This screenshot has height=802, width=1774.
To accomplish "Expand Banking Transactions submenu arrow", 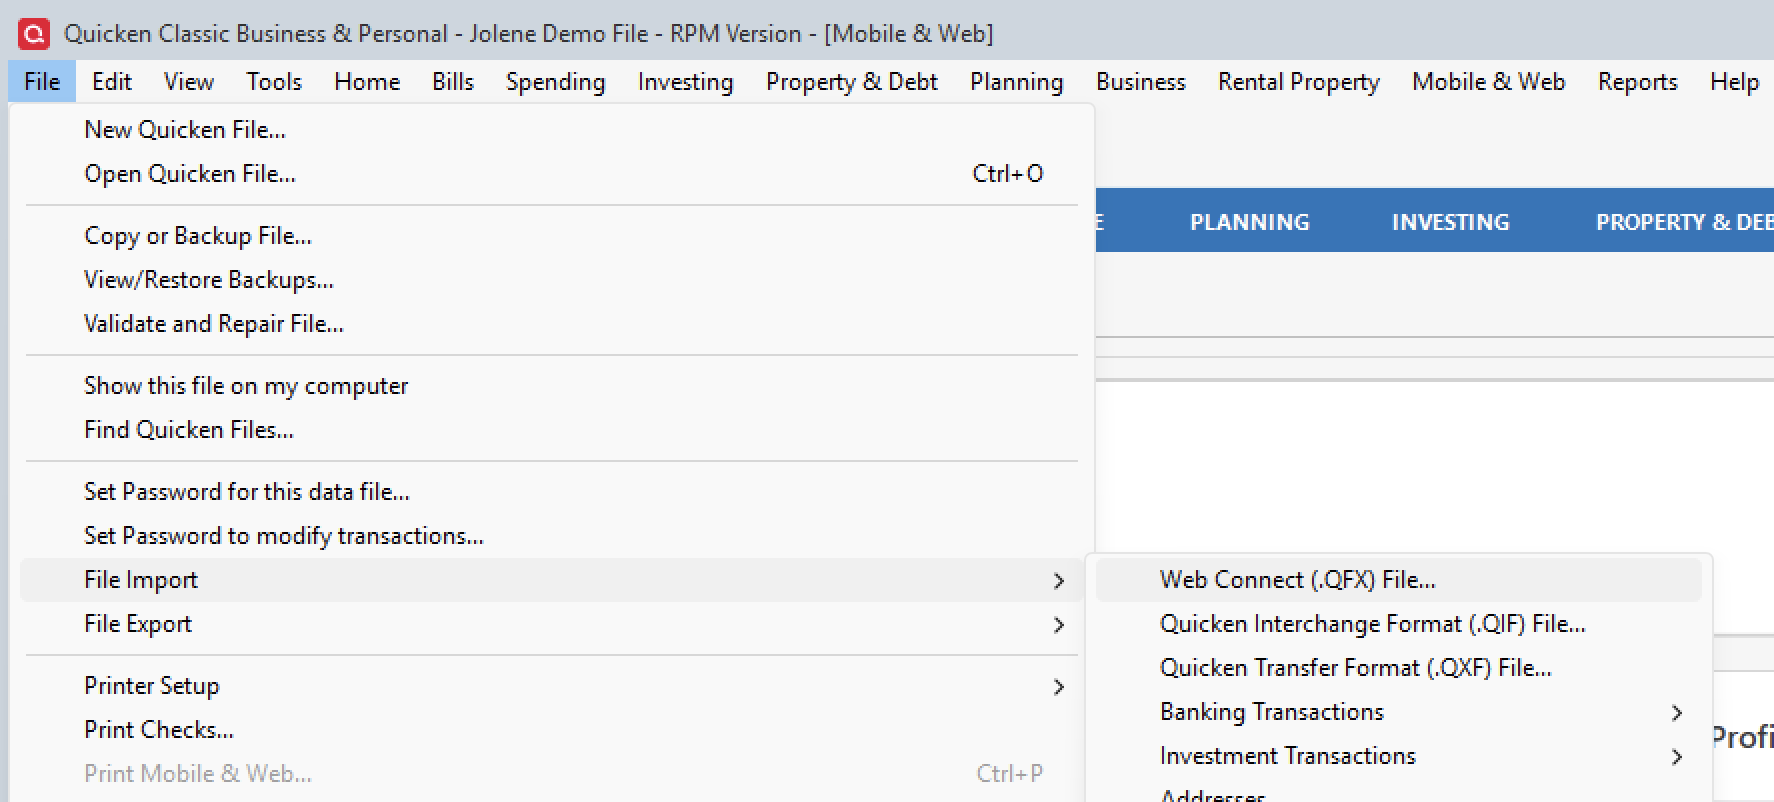I will pyautogui.click(x=1677, y=713).
